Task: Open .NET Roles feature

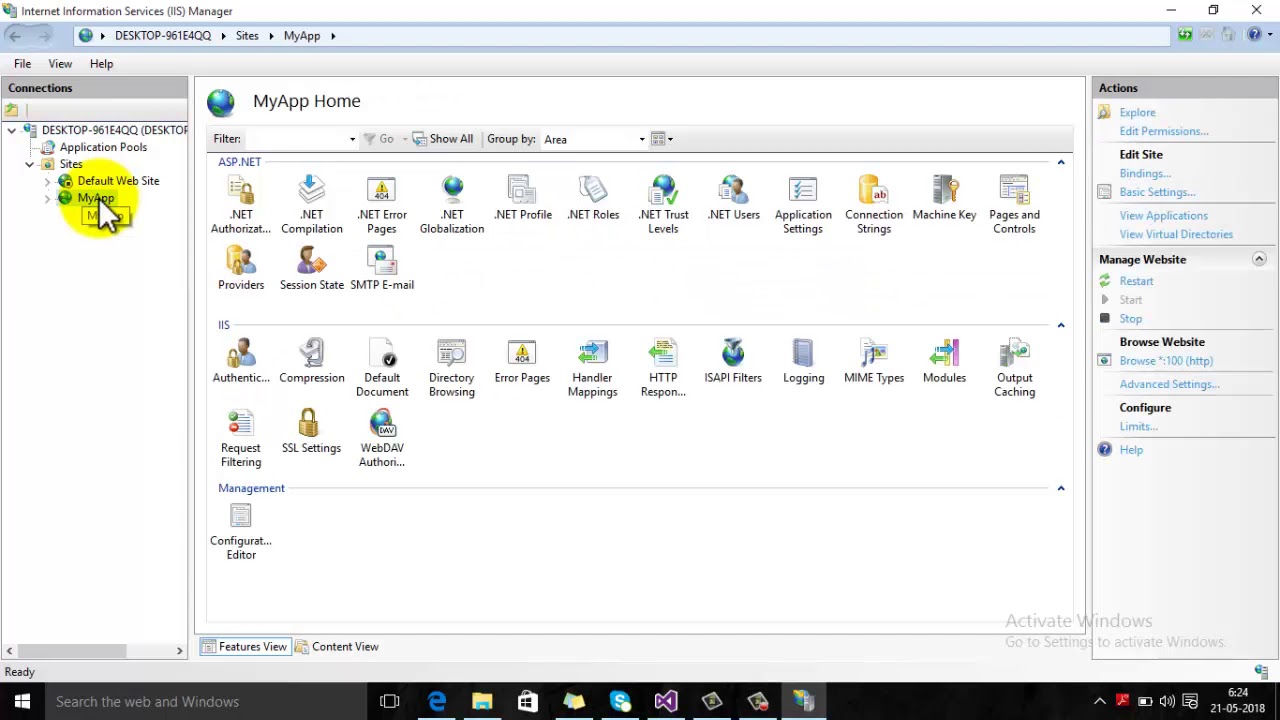Action: click(x=593, y=199)
